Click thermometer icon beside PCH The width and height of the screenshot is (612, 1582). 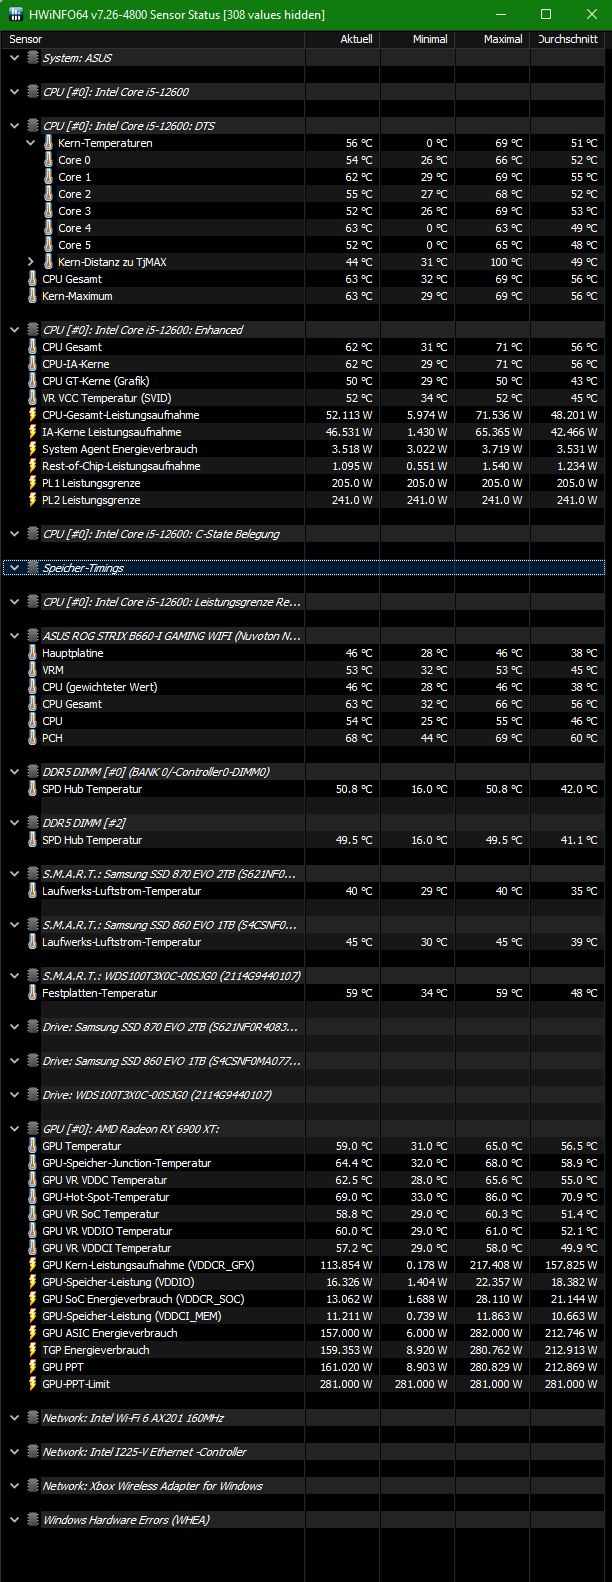33,738
